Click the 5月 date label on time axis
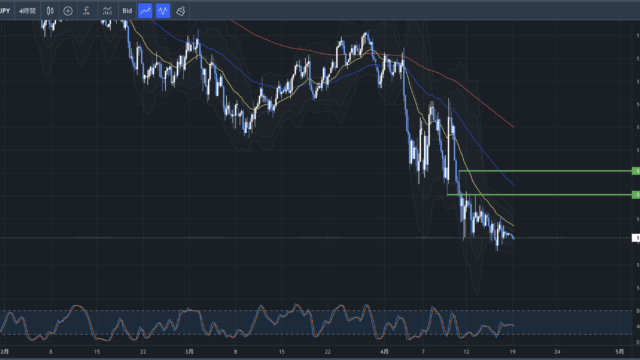640x360 pixels. tap(620, 351)
